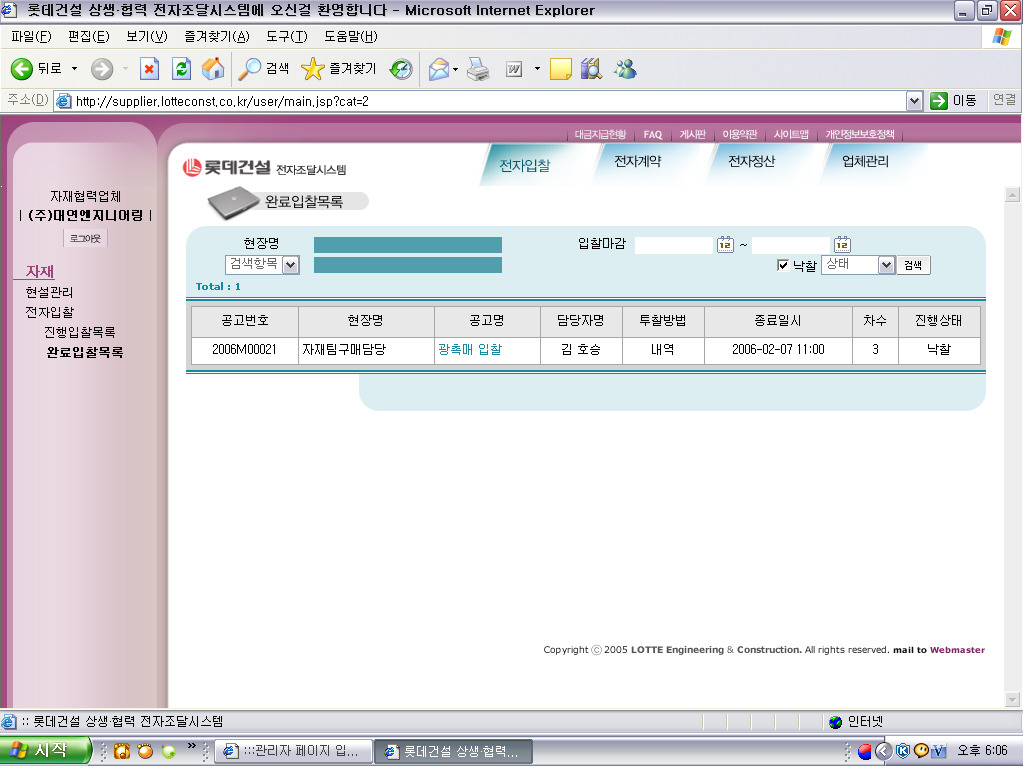The width and height of the screenshot is (1024, 768).
Task: Click the 로그아웃 button
Action: 86,239
